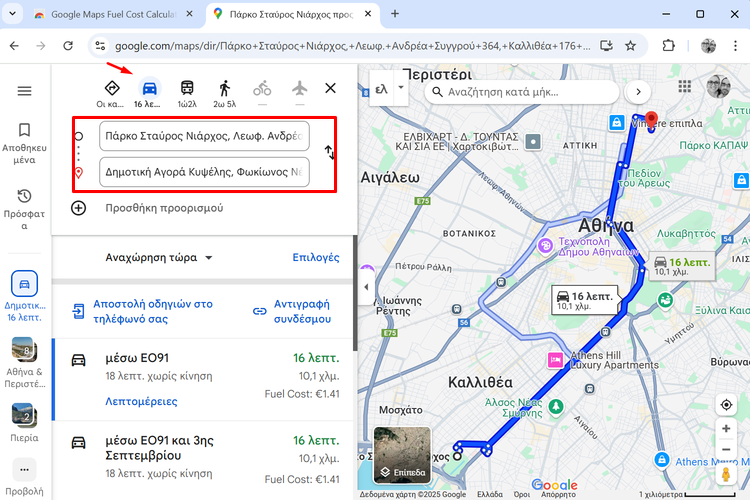Click add destination plus icon
Screen dimensions: 750x500
(x=78, y=208)
